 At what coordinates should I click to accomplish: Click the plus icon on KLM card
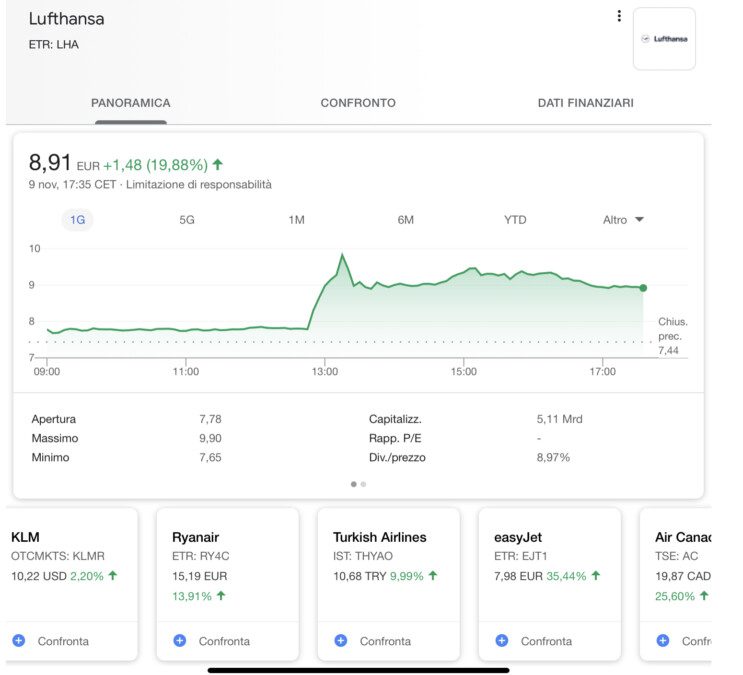(x=18, y=641)
